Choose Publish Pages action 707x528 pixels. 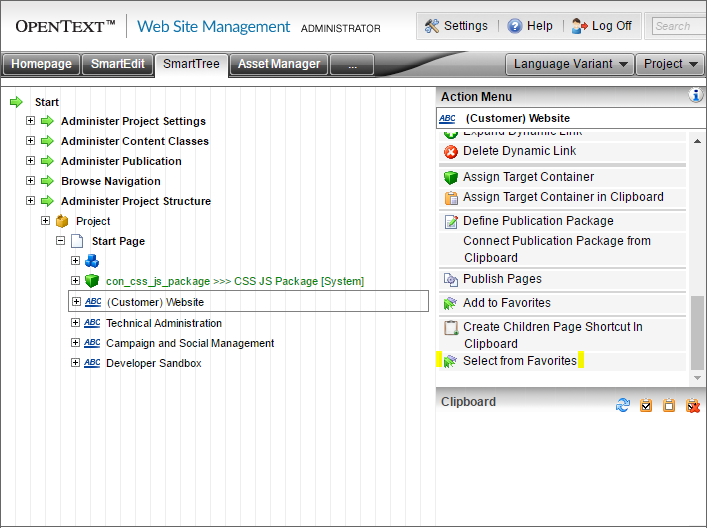pos(562,279)
